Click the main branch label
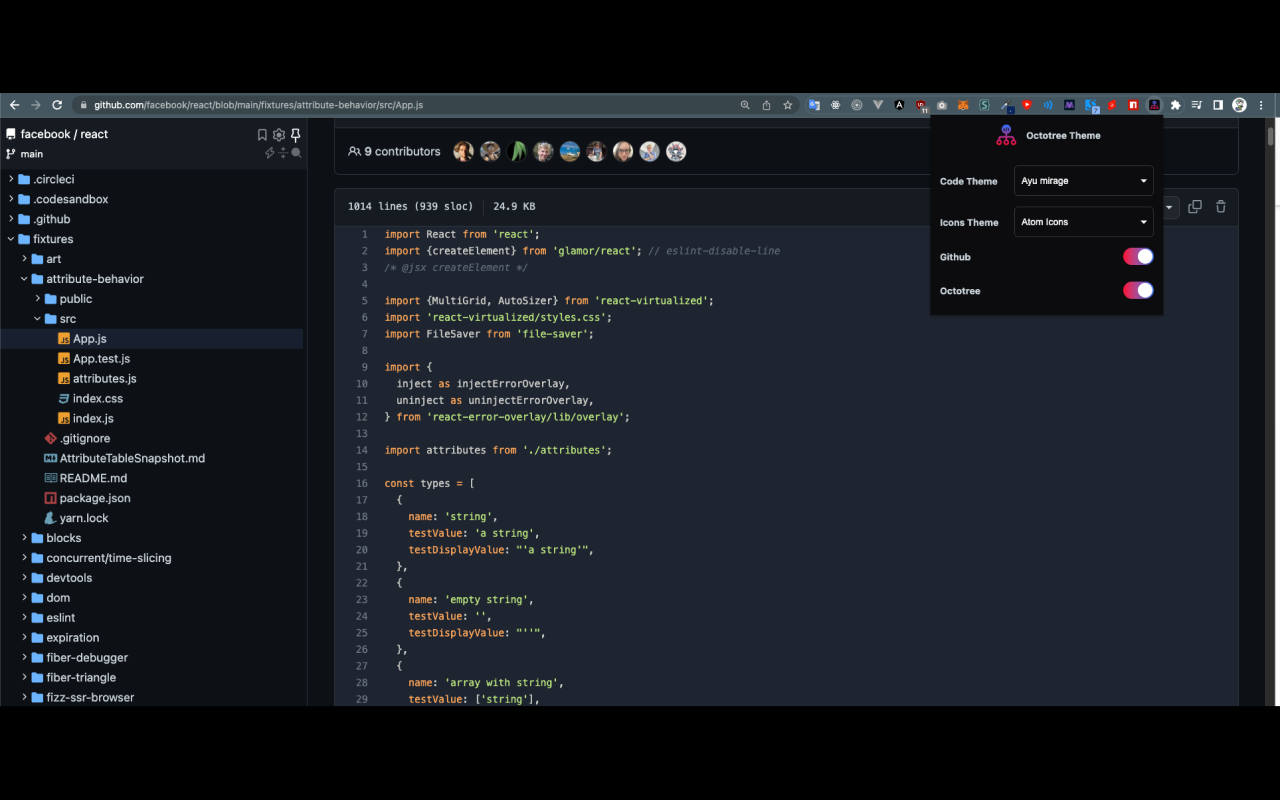This screenshot has height=800, width=1280. [32, 154]
